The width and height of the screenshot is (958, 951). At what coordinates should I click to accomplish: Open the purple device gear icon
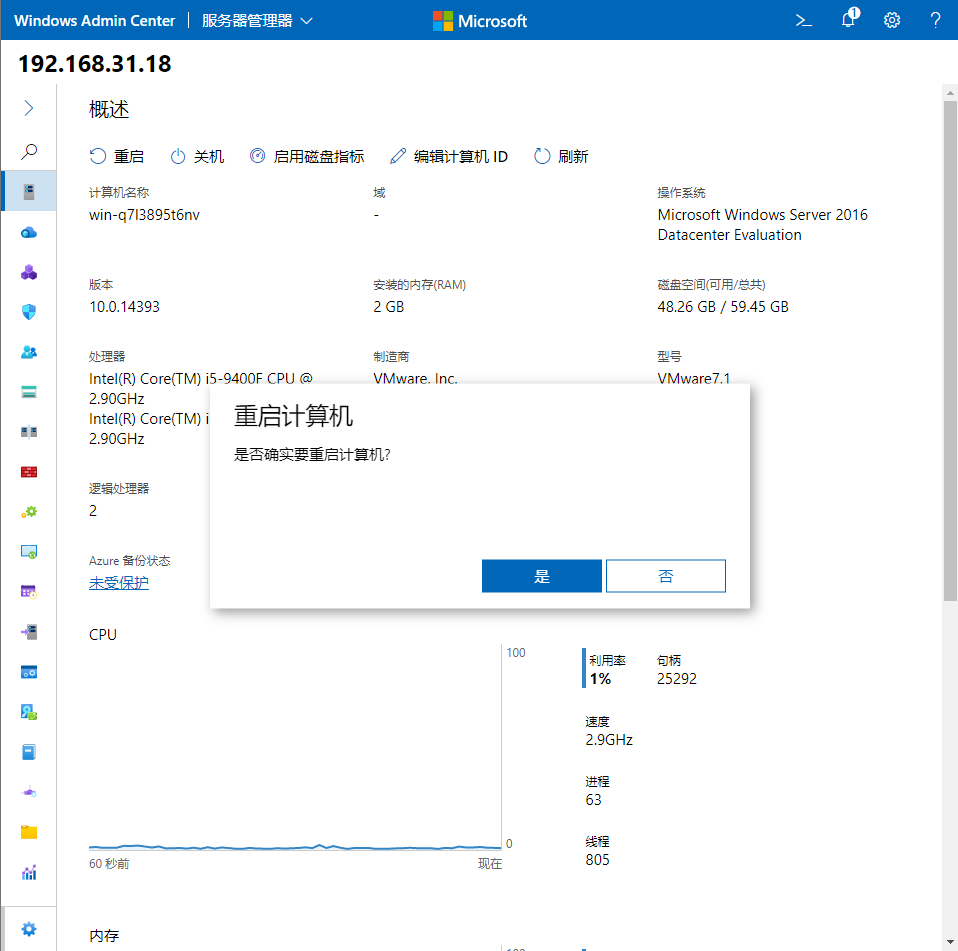[29, 792]
